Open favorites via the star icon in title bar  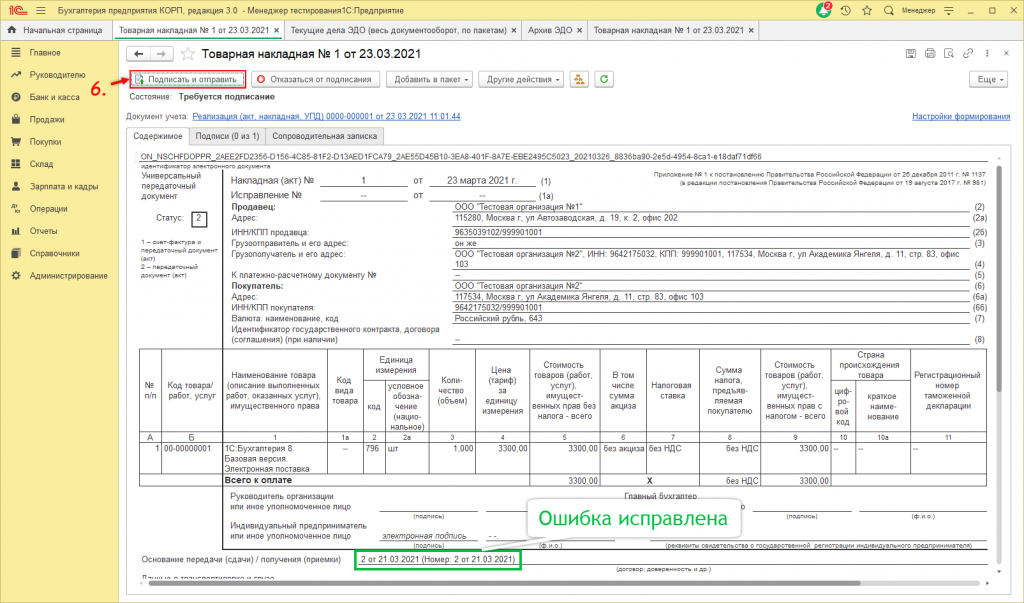pyautogui.click(x=869, y=10)
